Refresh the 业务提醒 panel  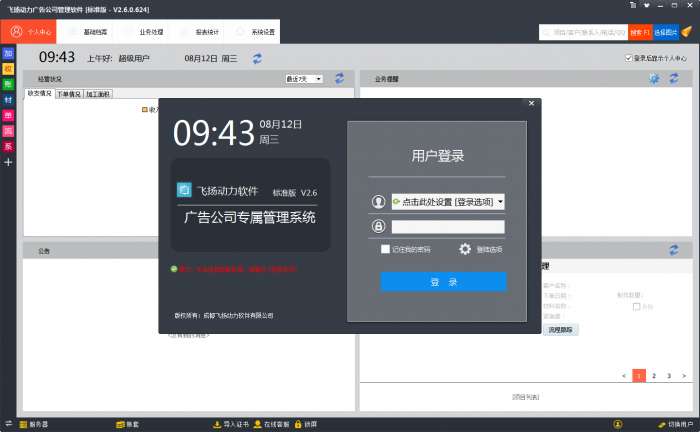click(x=674, y=79)
